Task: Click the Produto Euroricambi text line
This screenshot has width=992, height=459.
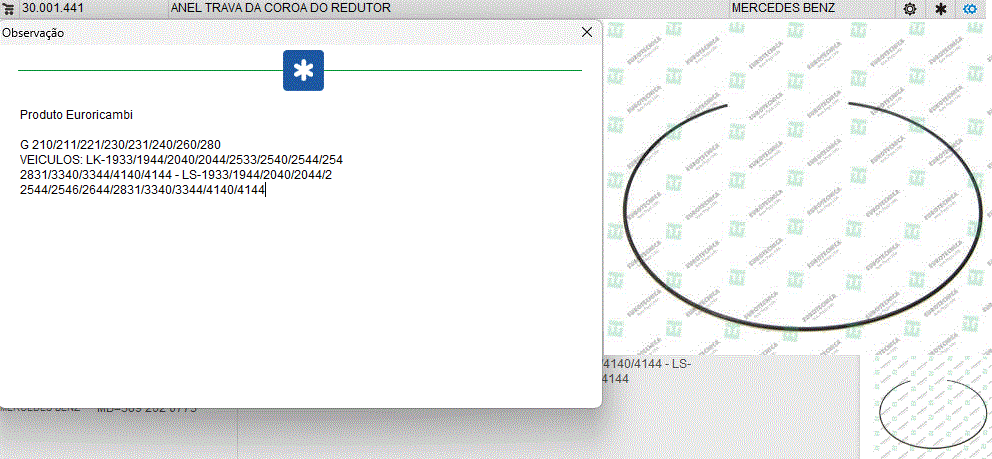Action: click(x=76, y=115)
